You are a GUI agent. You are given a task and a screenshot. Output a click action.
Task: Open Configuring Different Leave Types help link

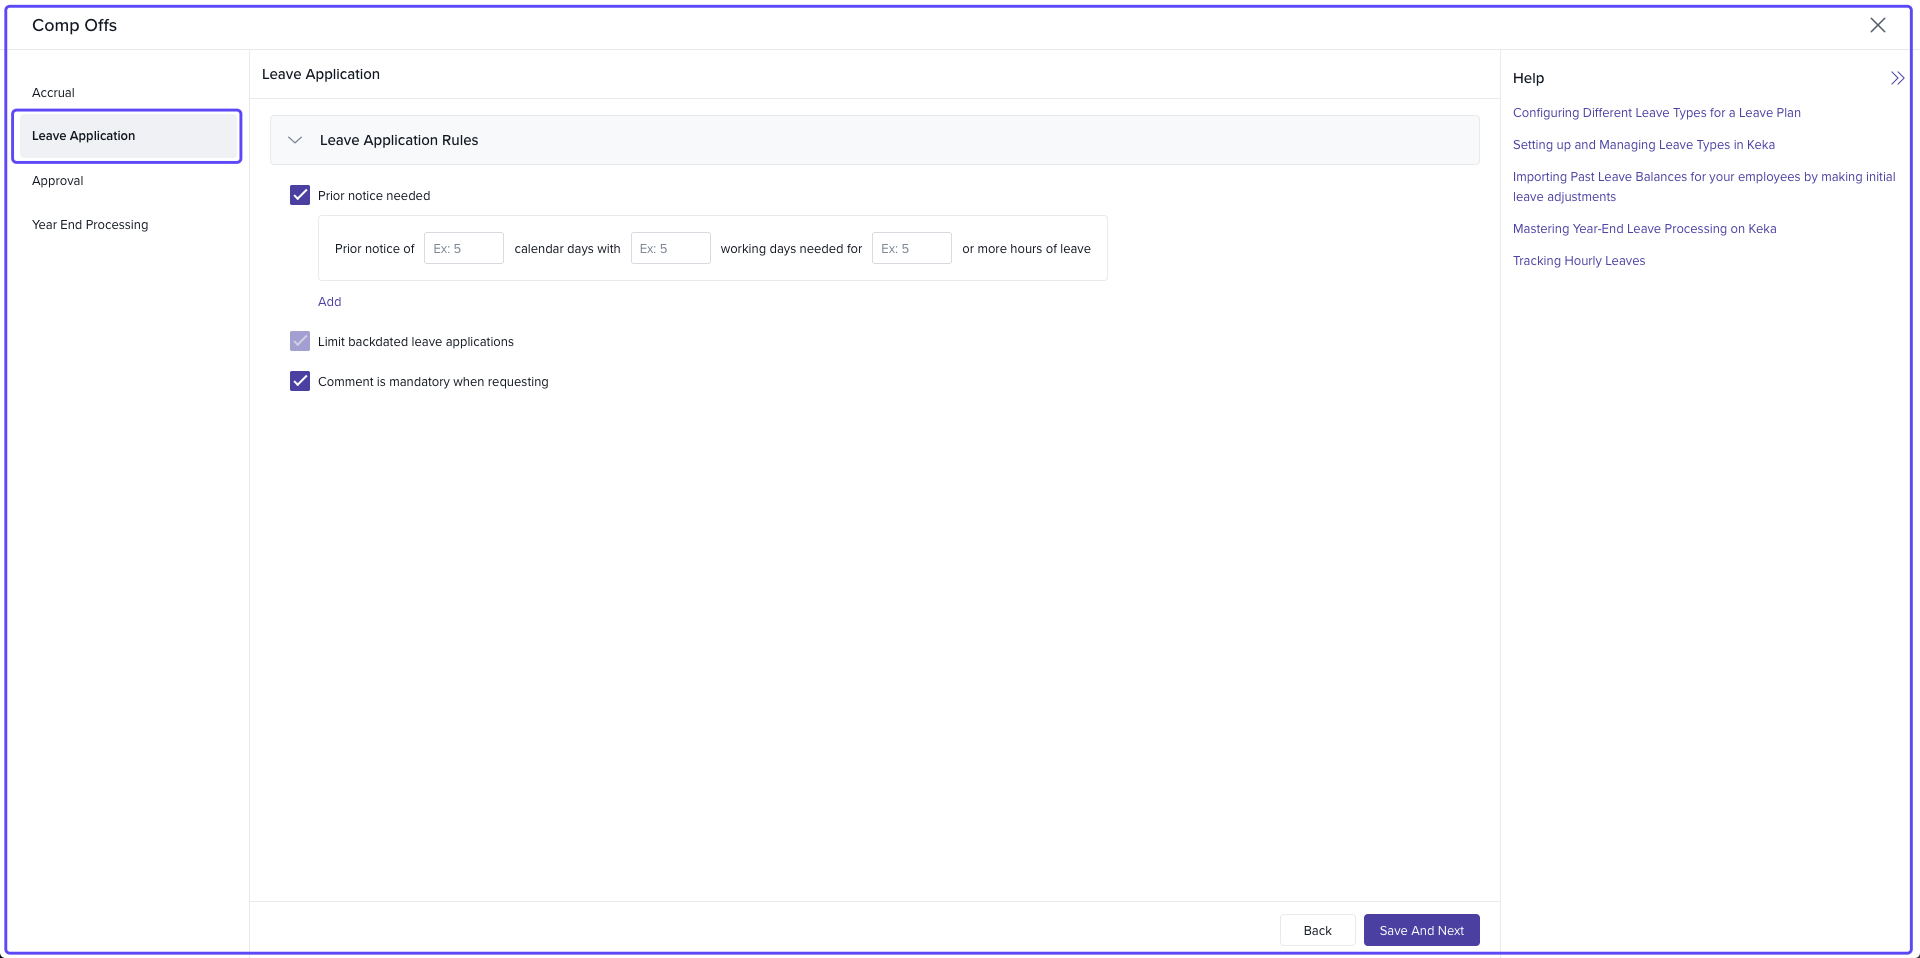1656,113
